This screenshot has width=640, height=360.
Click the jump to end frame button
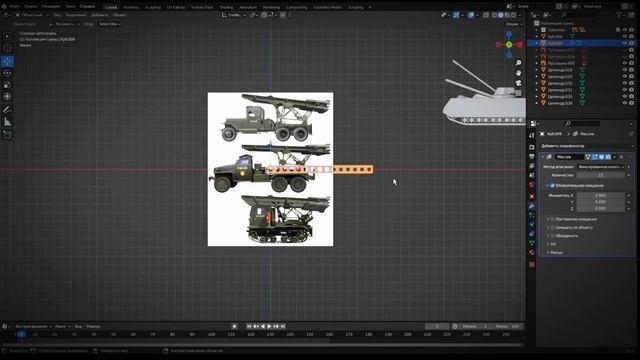point(283,327)
